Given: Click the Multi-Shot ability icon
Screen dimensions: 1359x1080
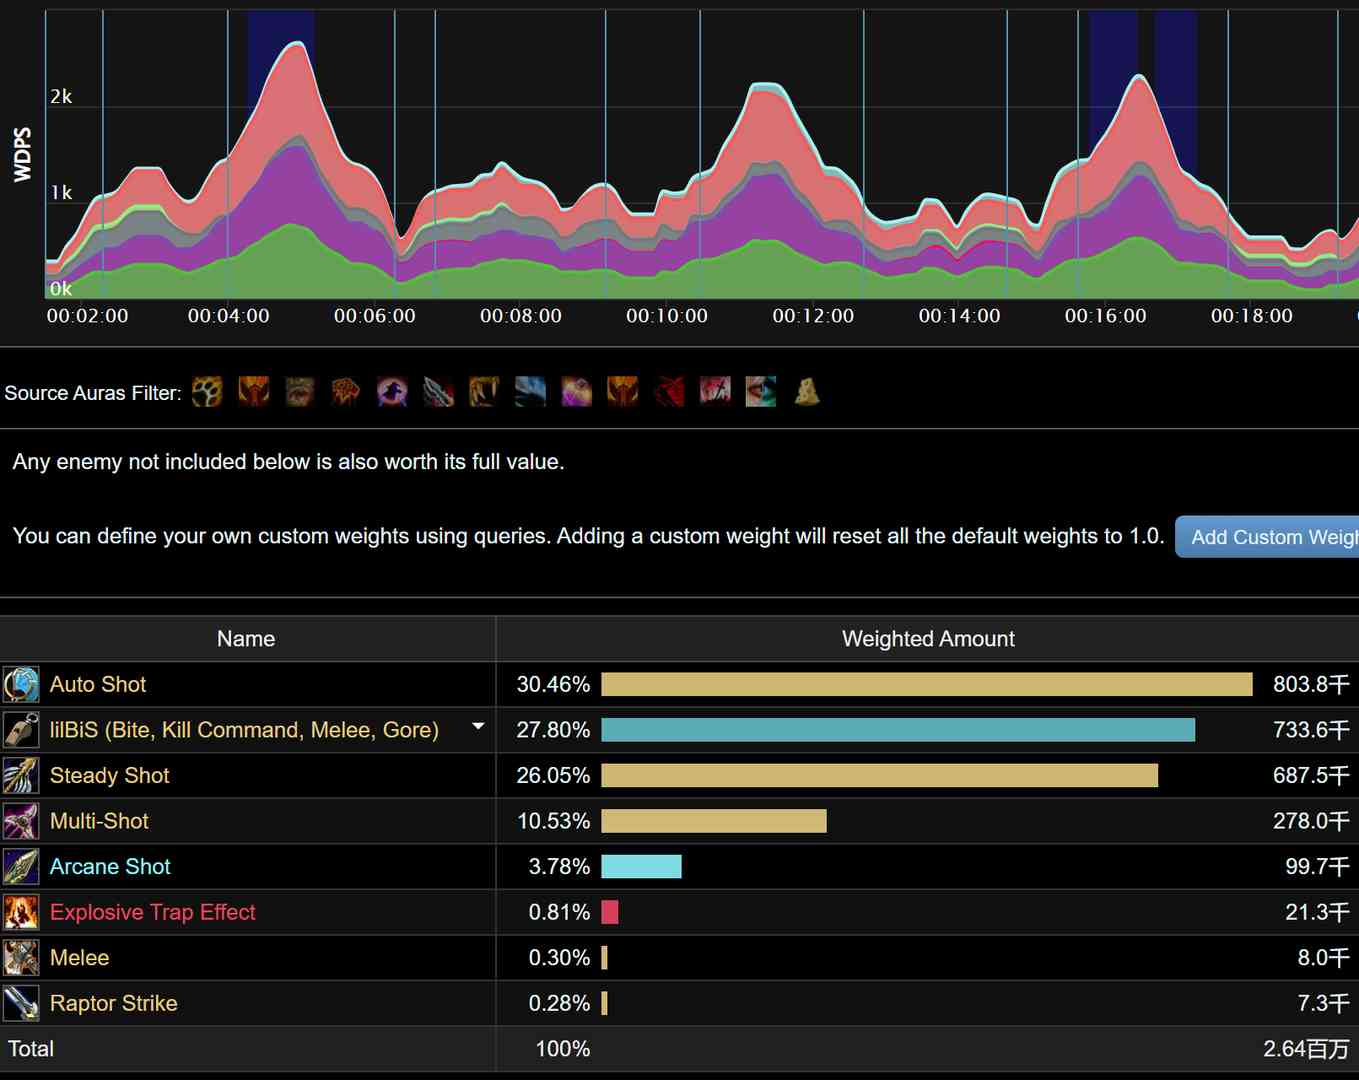Looking at the screenshot, I should click(21, 821).
